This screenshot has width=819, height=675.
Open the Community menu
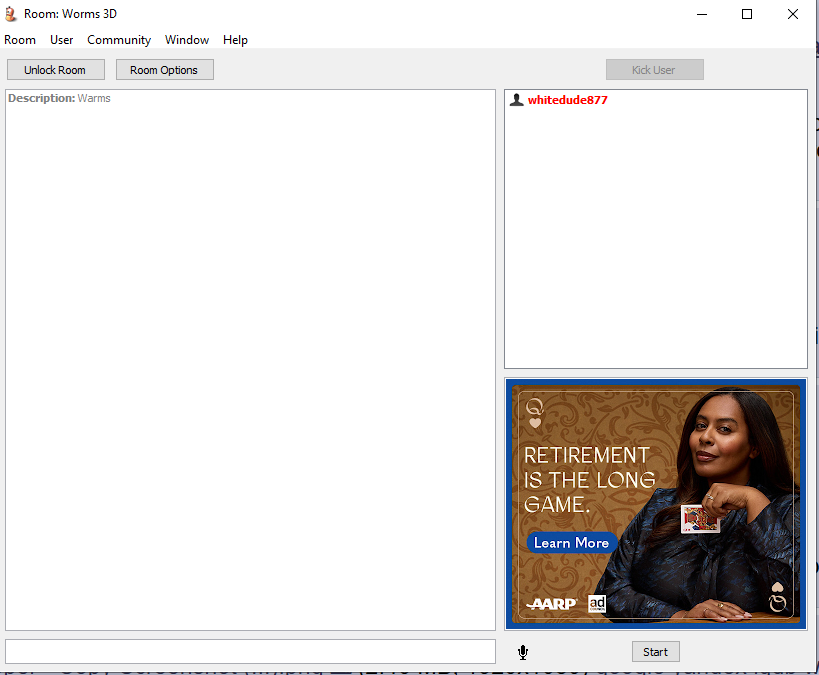click(x=119, y=40)
